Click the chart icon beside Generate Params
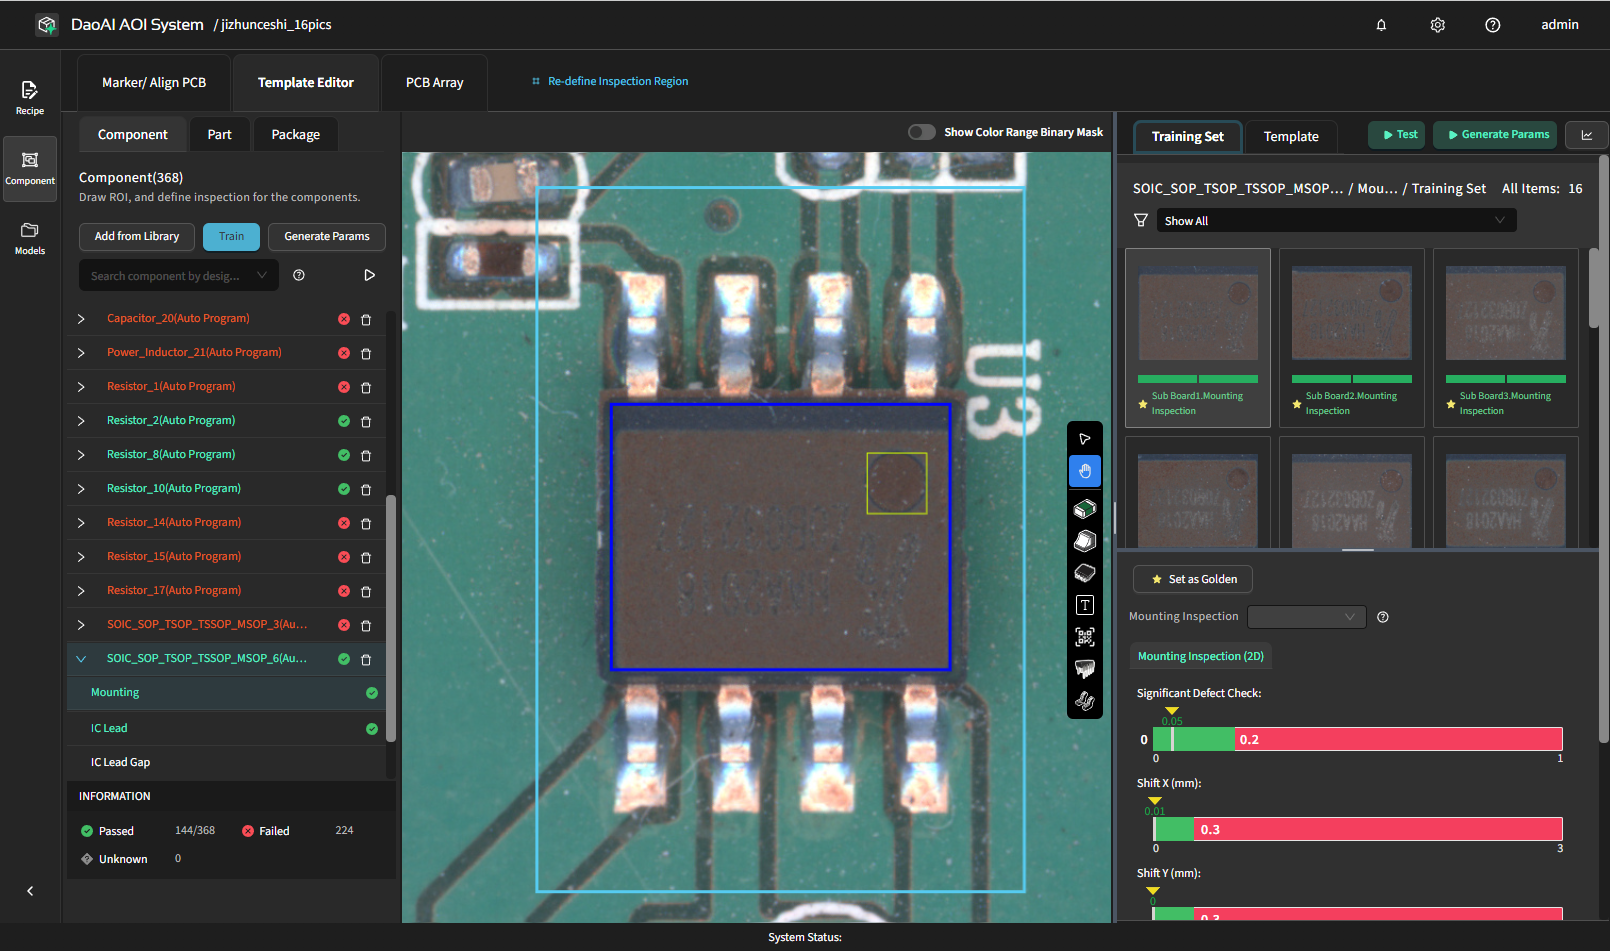The image size is (1610, 951). pyautogui.click(x=1587, y=135)
